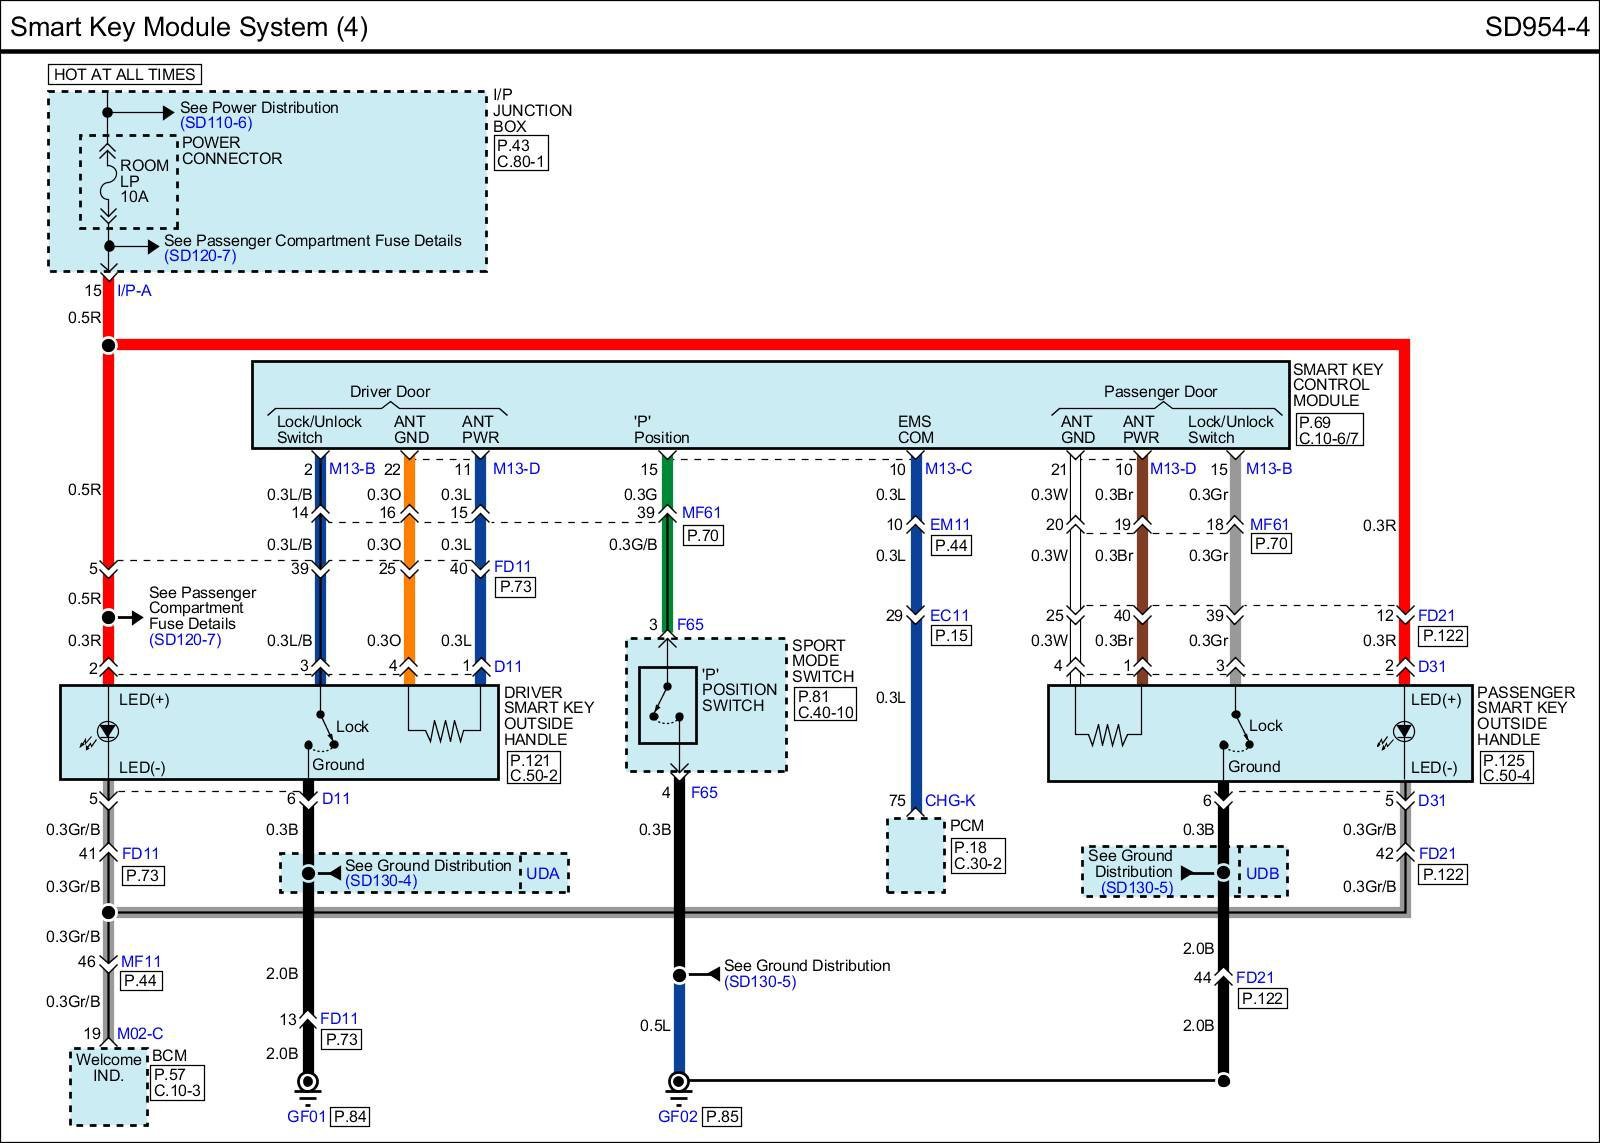This screenshot has height=1143, width=1600.
Task: Click the HOT AT ALL TIMES label
Action: click(125, 75)
